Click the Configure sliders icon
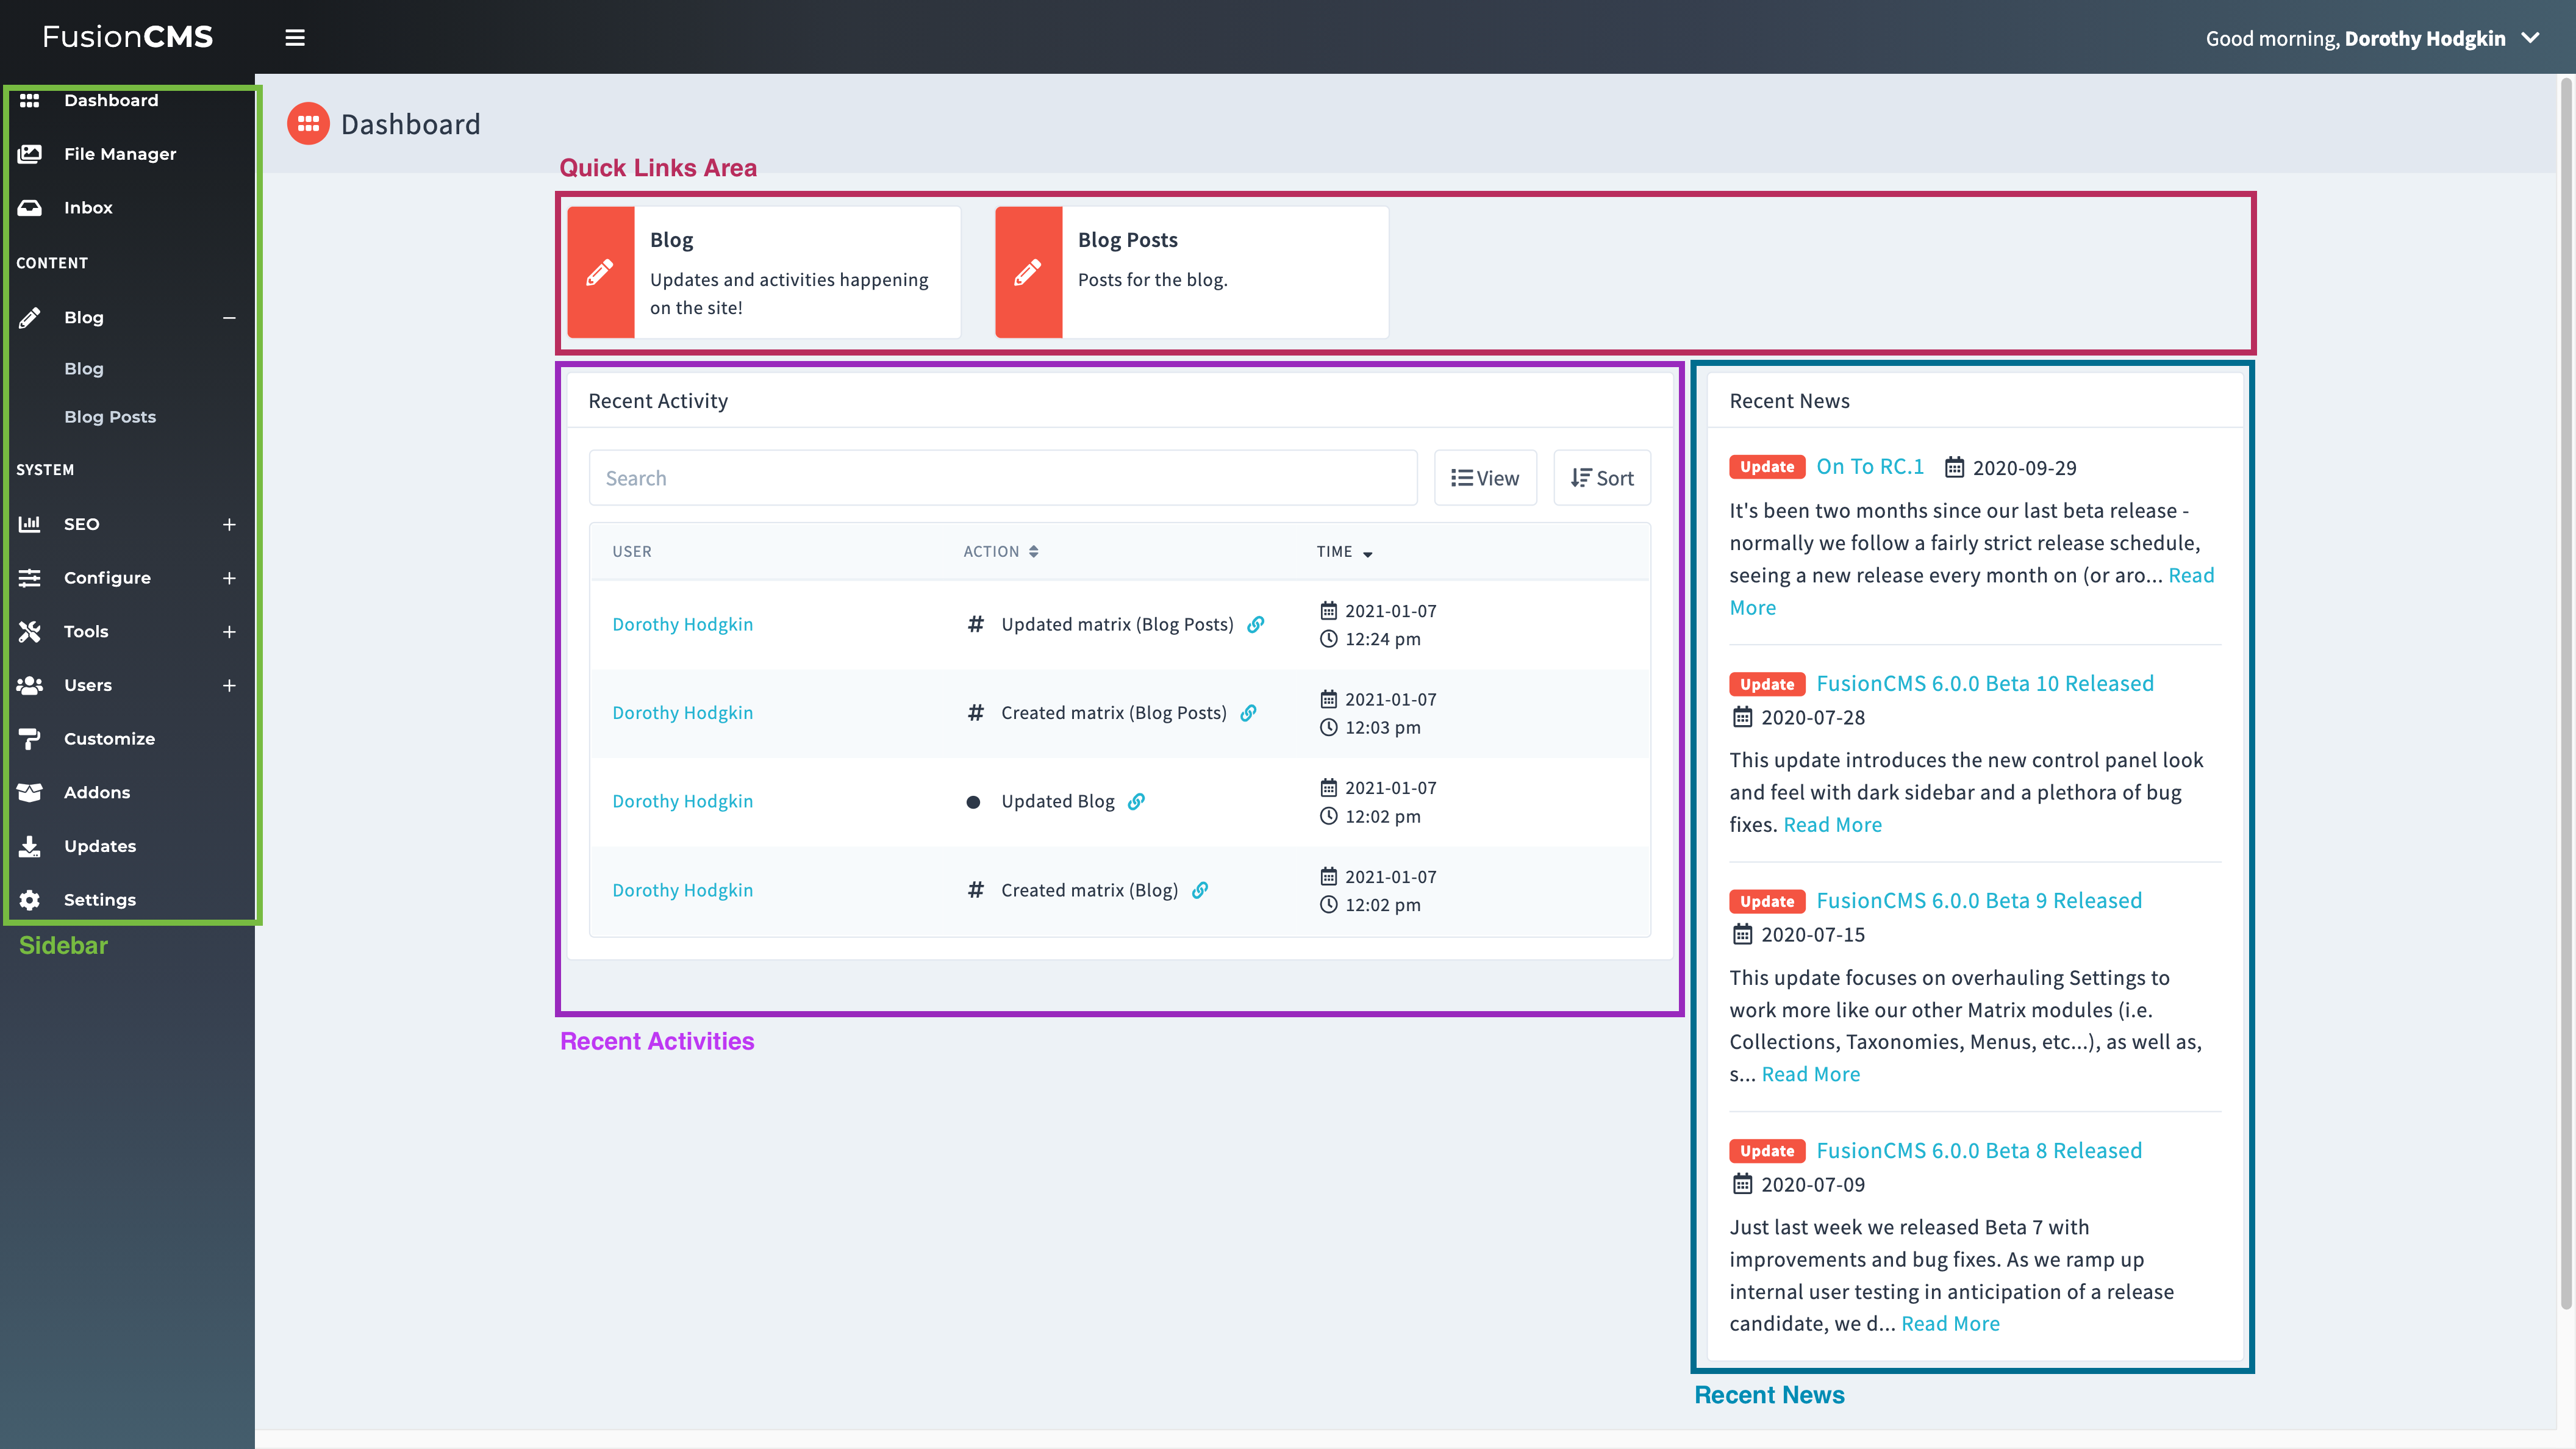The width and height of the screenshot is (2576, 1449). point(29,578)
